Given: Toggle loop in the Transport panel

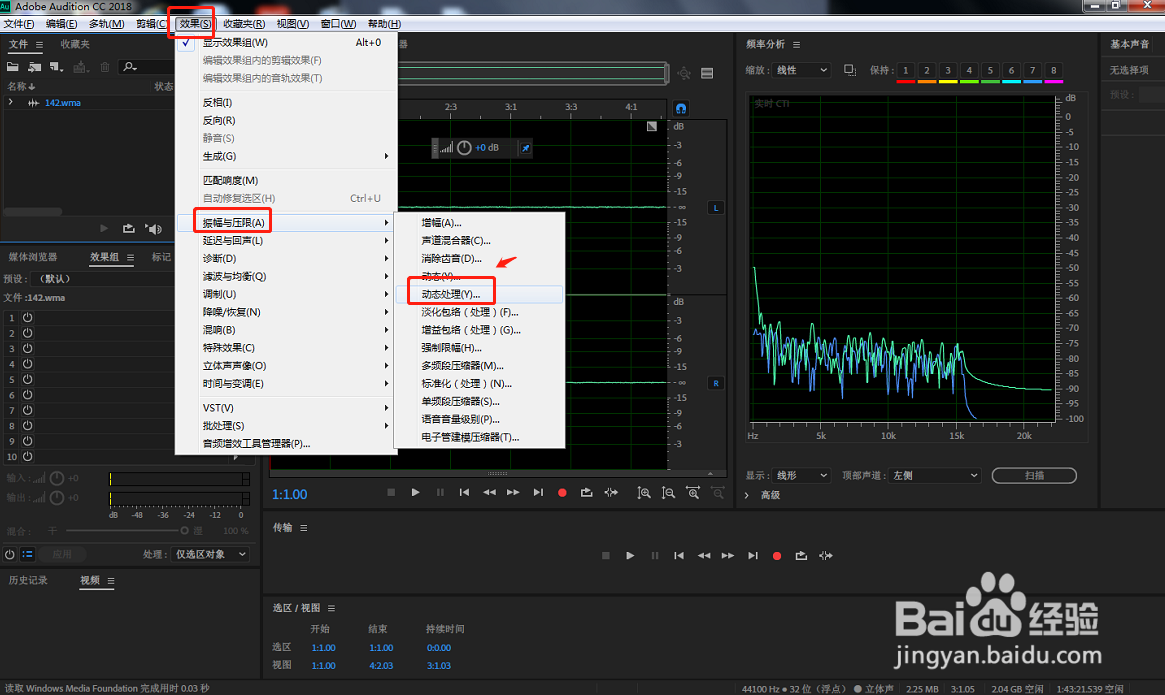Looking at the screenshot, I should tap(801, 555).
